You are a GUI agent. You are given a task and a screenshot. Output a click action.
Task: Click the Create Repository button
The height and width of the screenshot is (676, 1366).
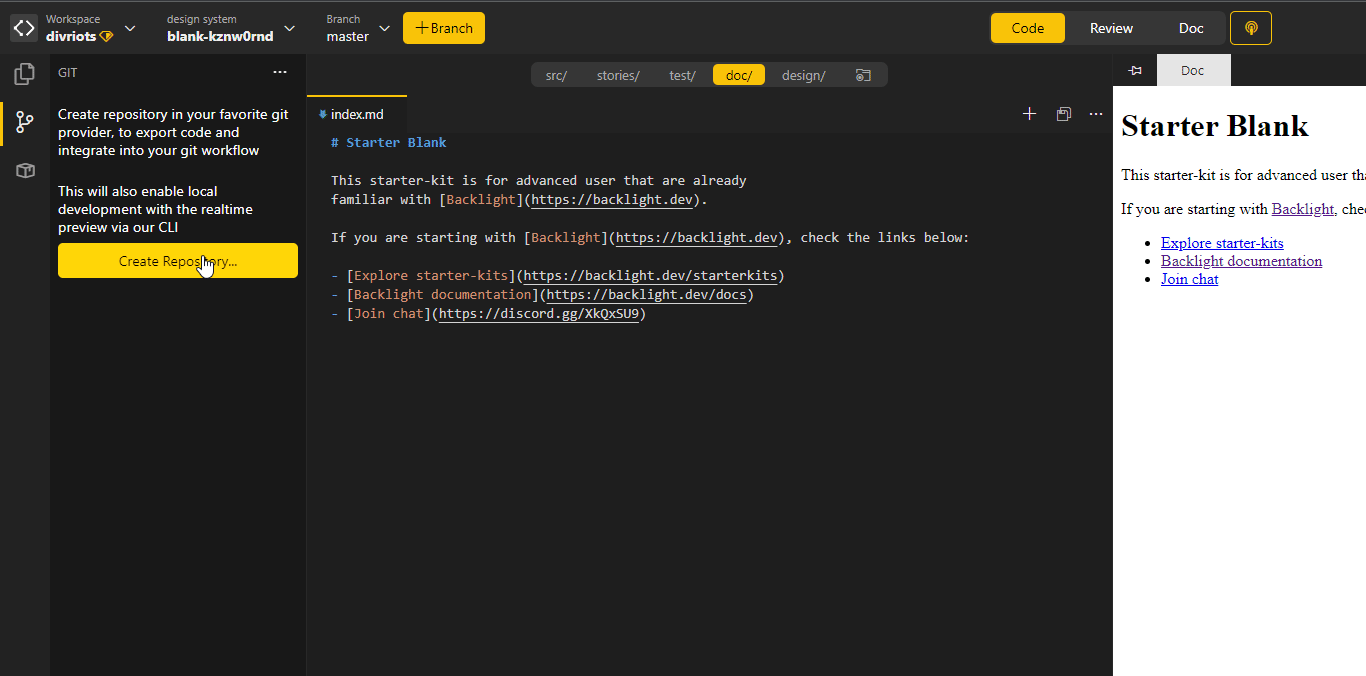coord(177,261)
